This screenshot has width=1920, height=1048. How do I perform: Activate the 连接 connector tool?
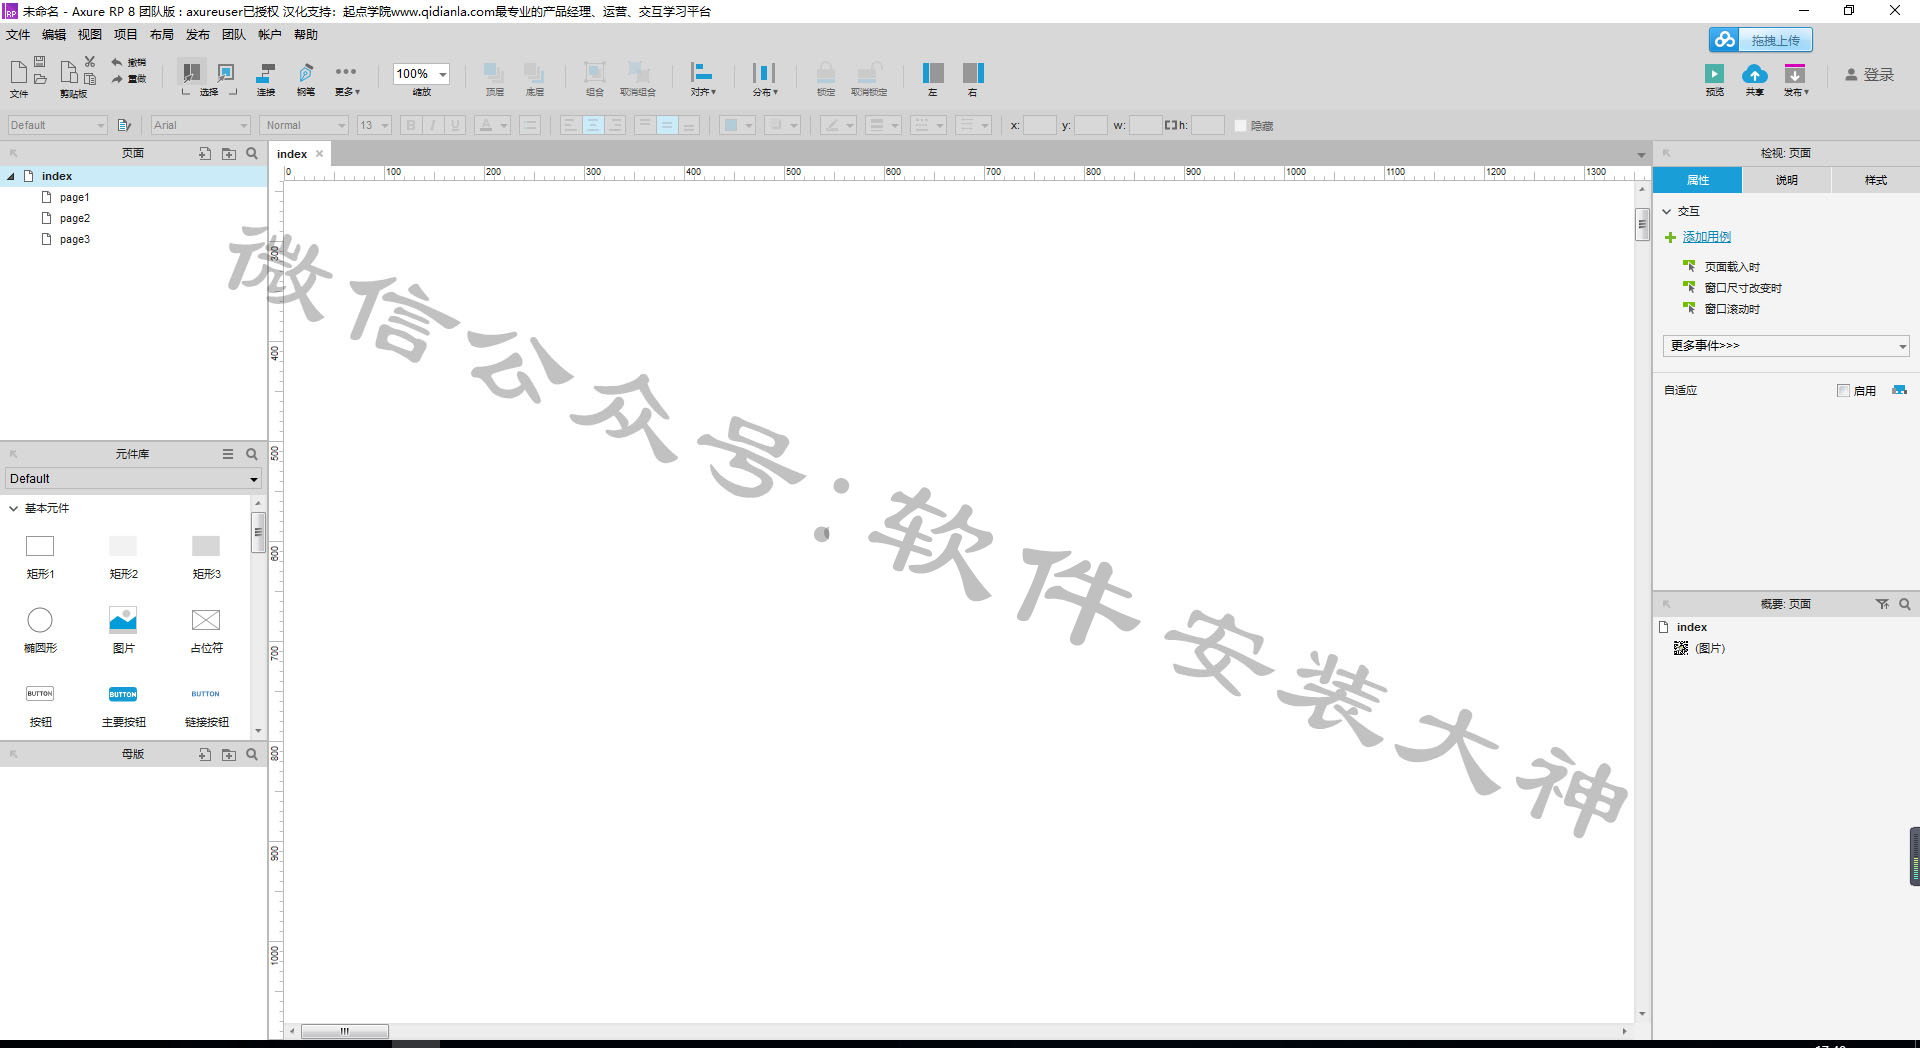[266, 78]
